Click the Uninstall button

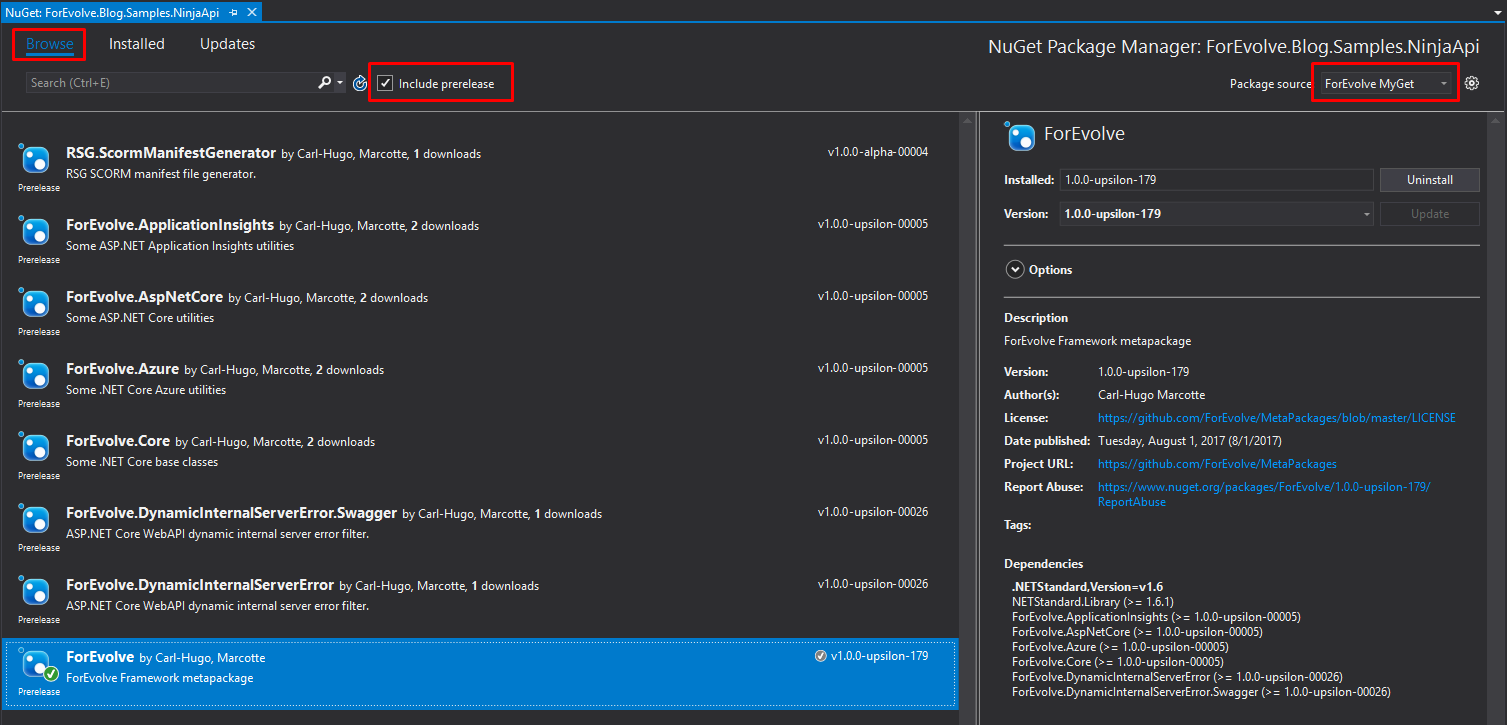1429,180
